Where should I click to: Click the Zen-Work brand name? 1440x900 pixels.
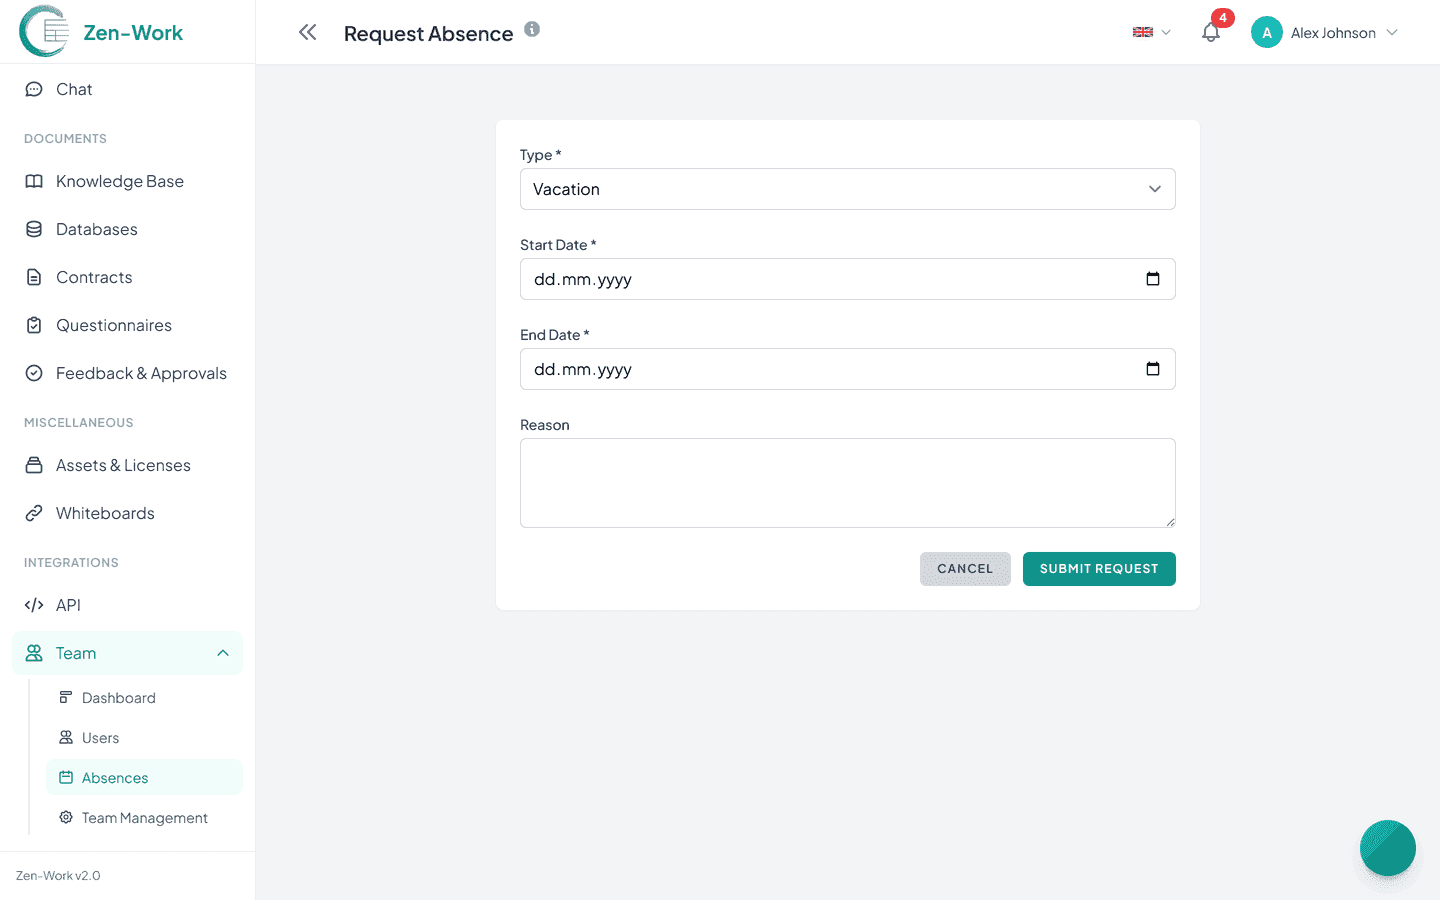(133, 32)
